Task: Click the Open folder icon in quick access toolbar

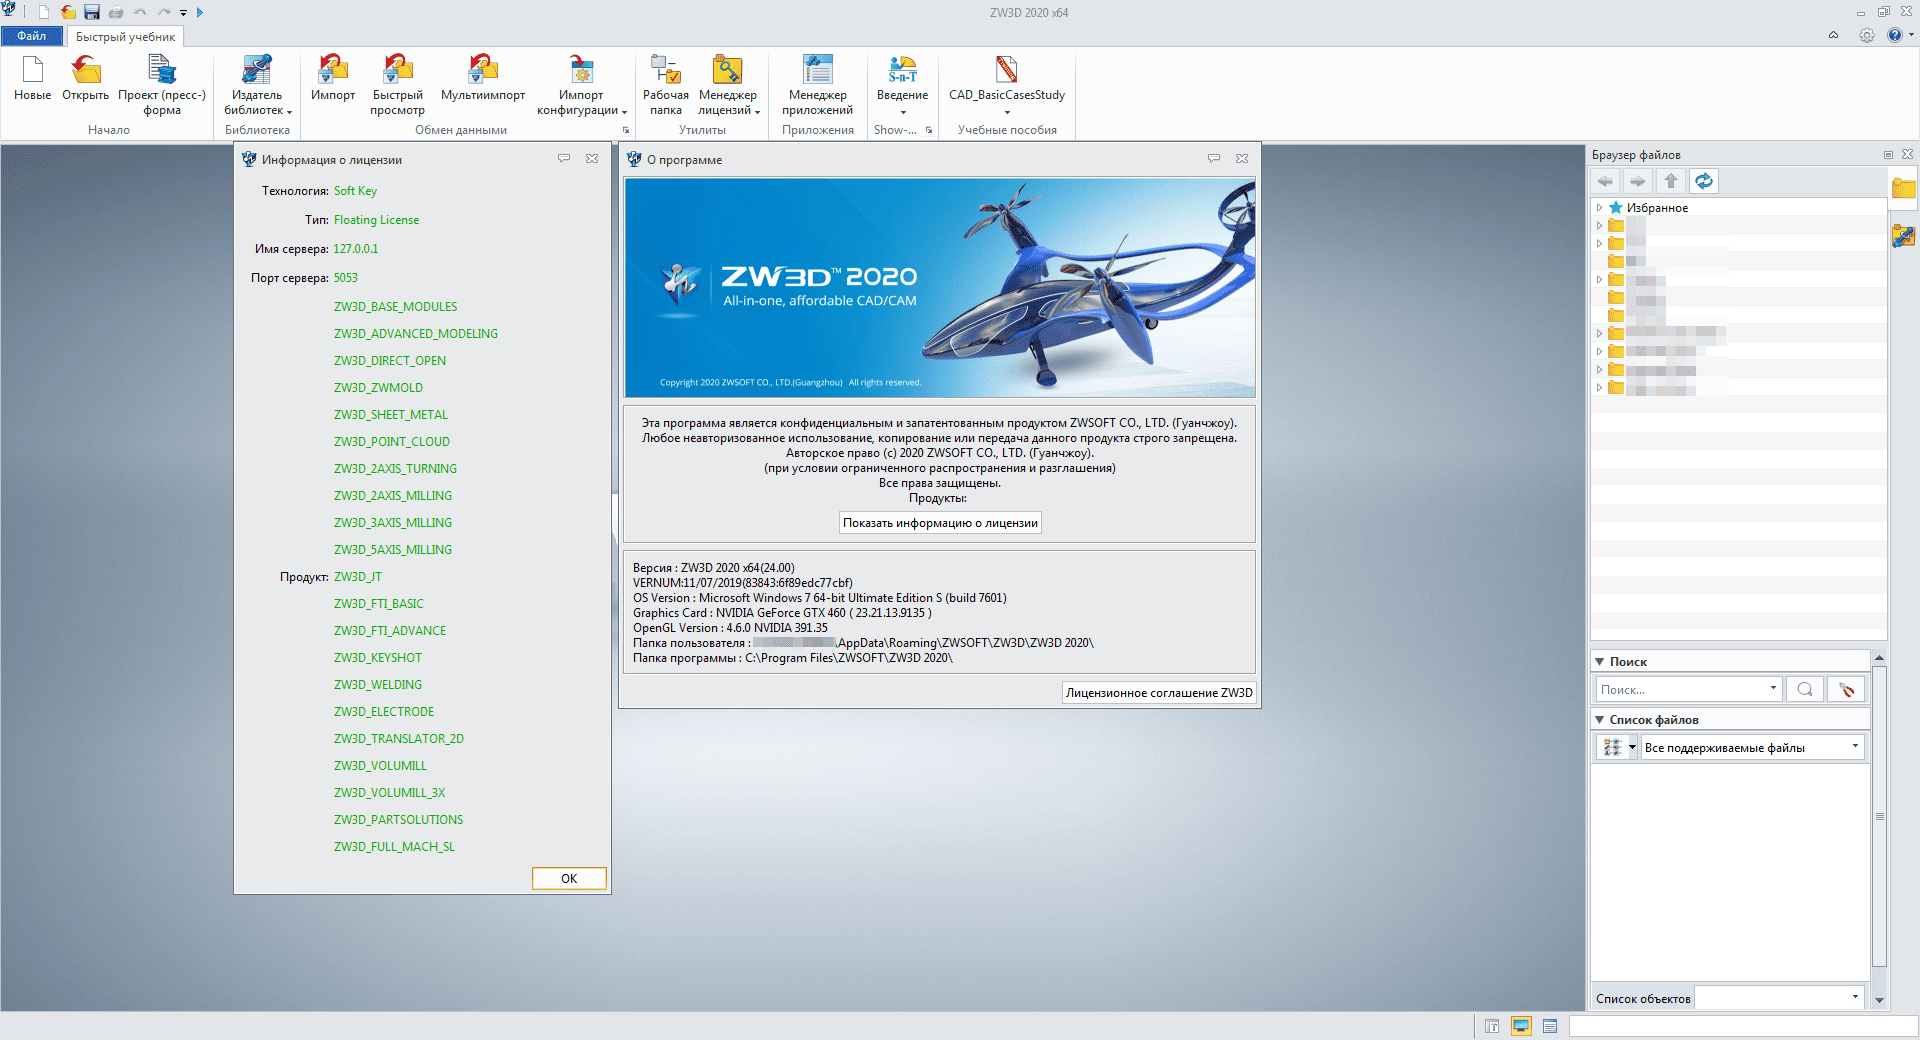Action: 68,12
